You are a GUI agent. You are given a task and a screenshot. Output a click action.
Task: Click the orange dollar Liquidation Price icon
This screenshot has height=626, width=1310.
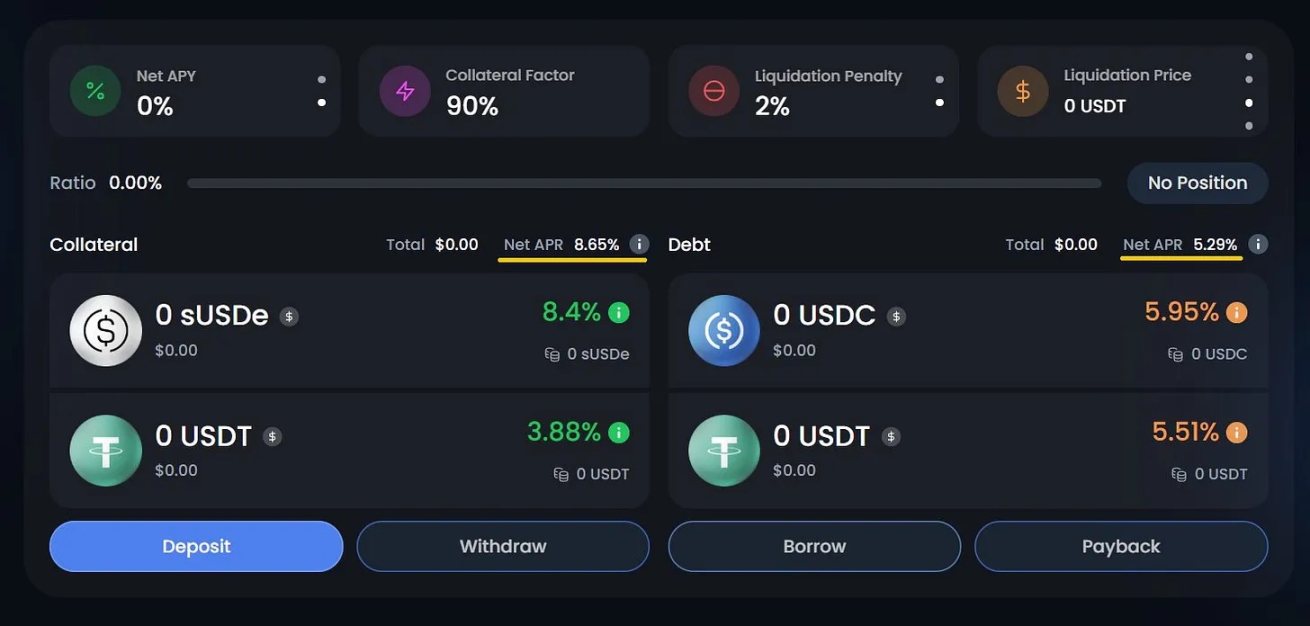point(1022,90)
